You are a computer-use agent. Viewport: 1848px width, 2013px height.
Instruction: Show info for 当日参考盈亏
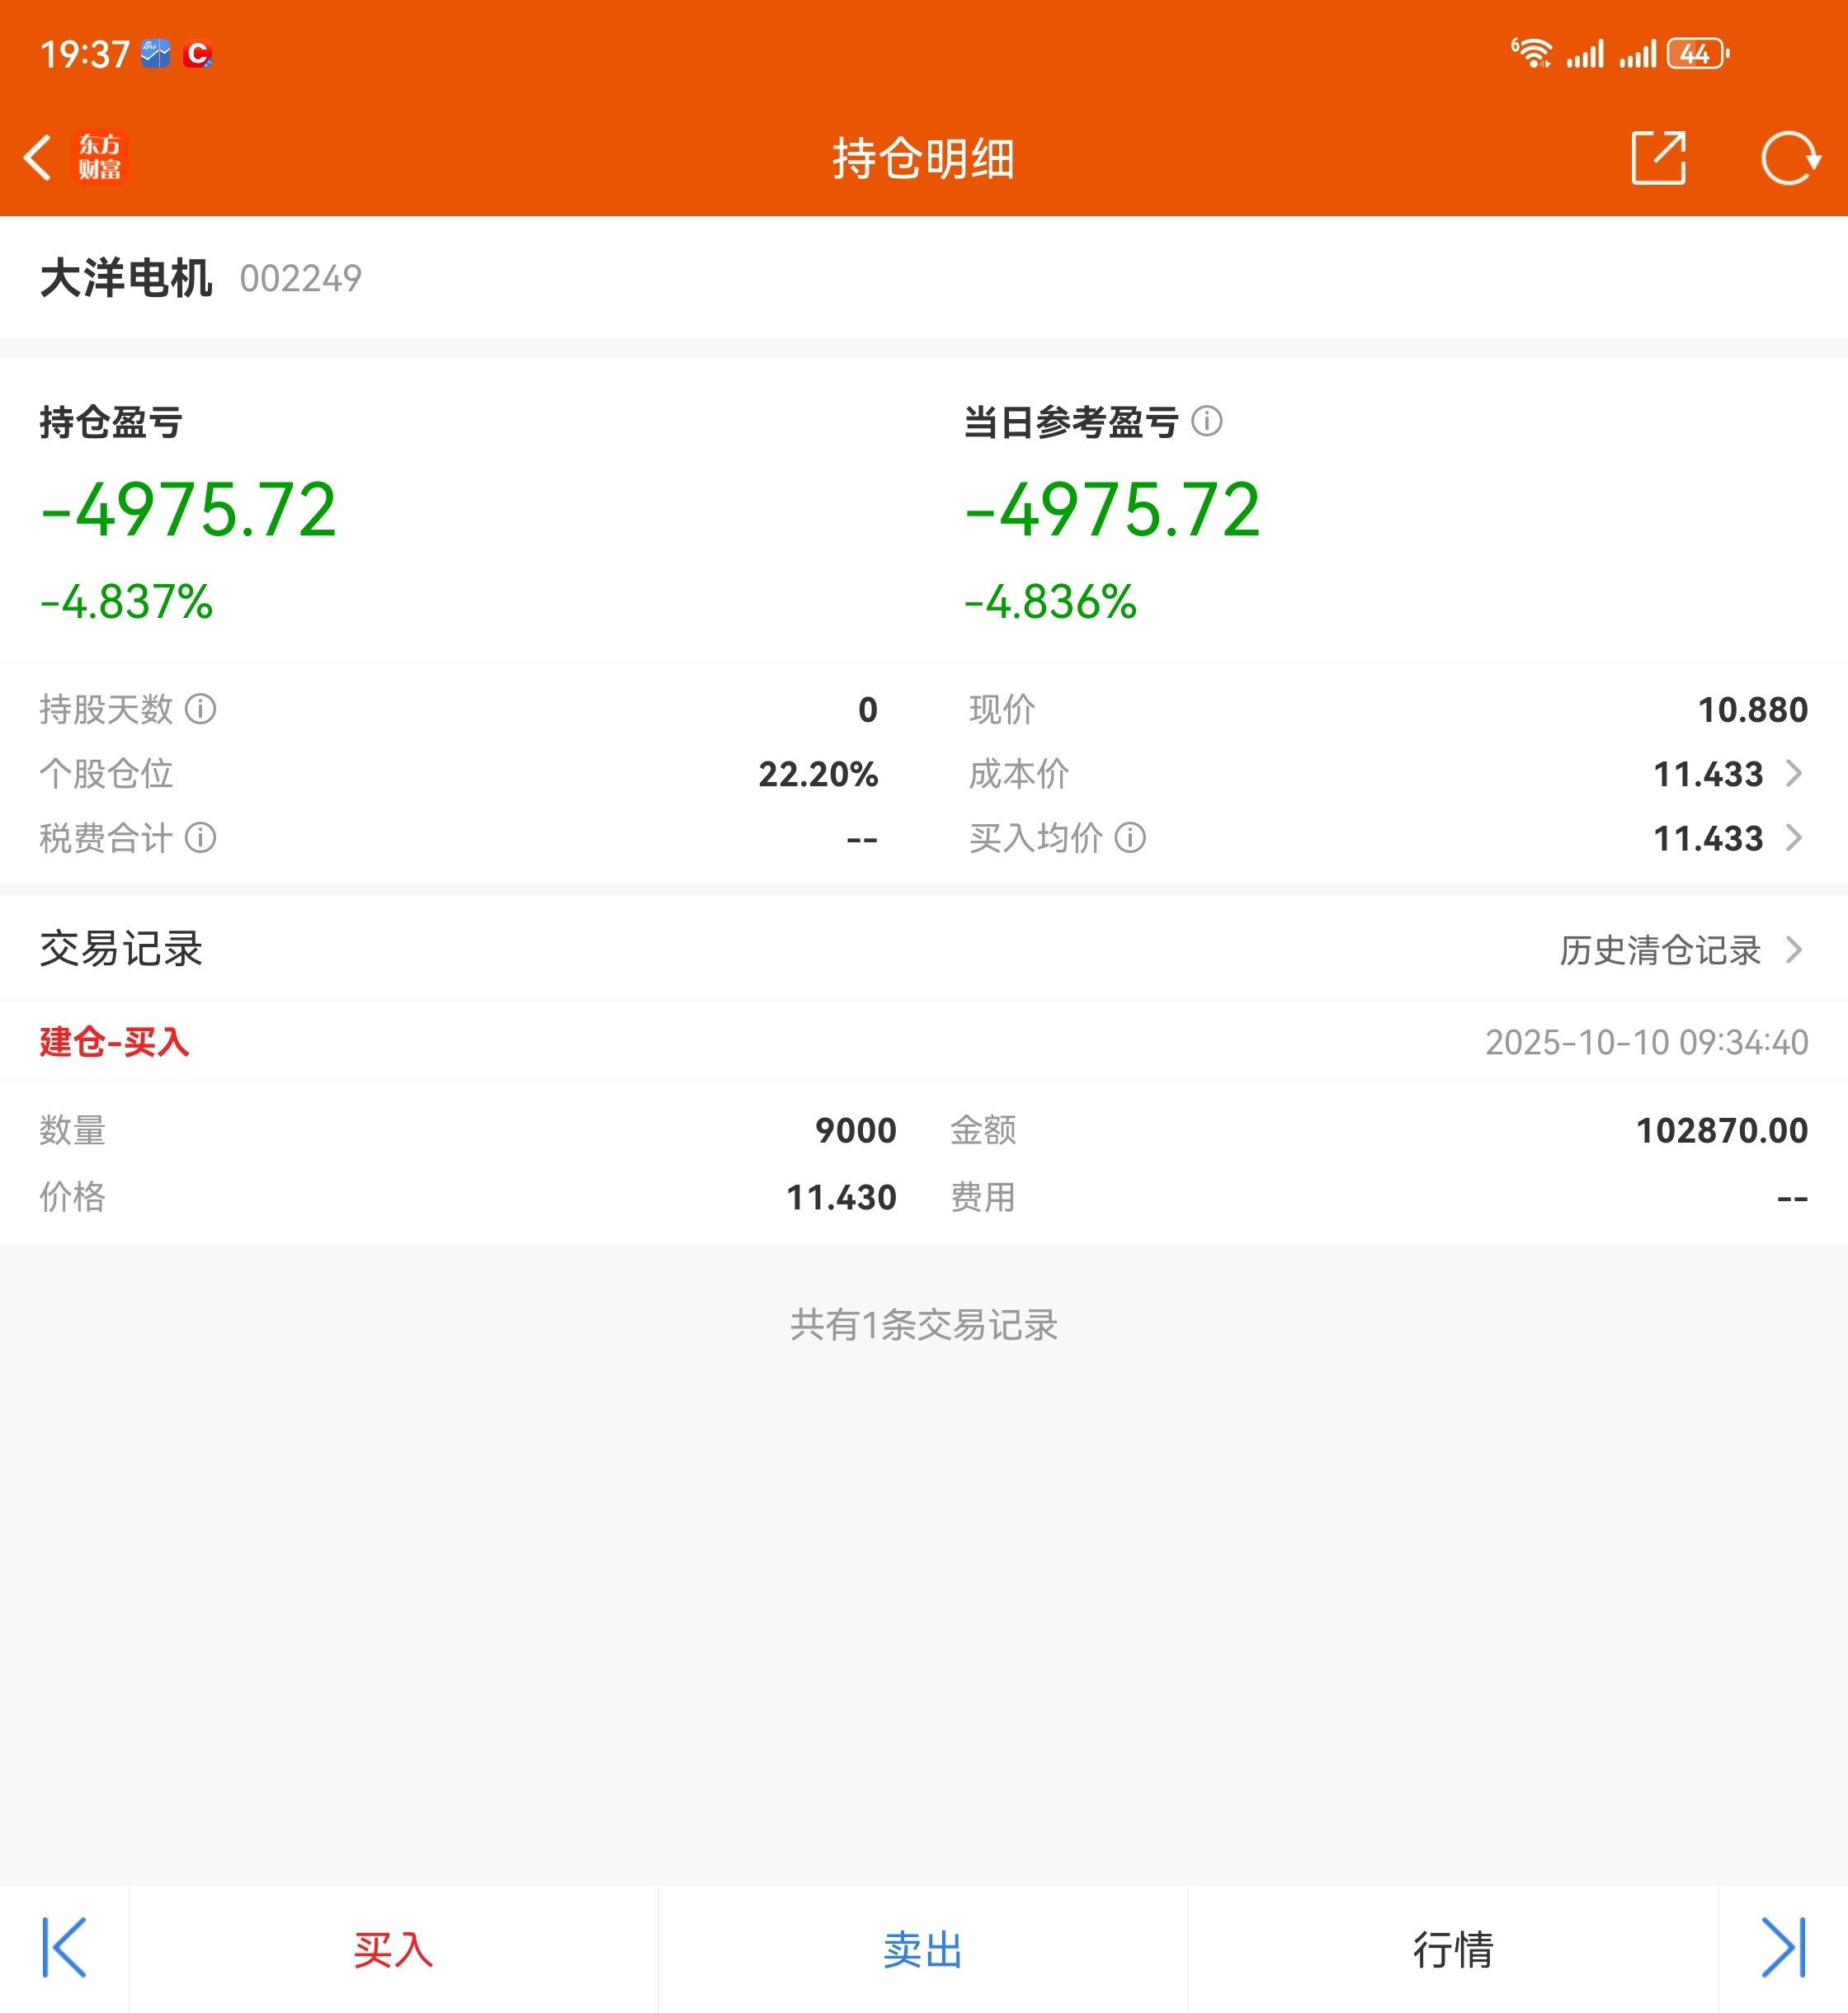[1207, 421]
